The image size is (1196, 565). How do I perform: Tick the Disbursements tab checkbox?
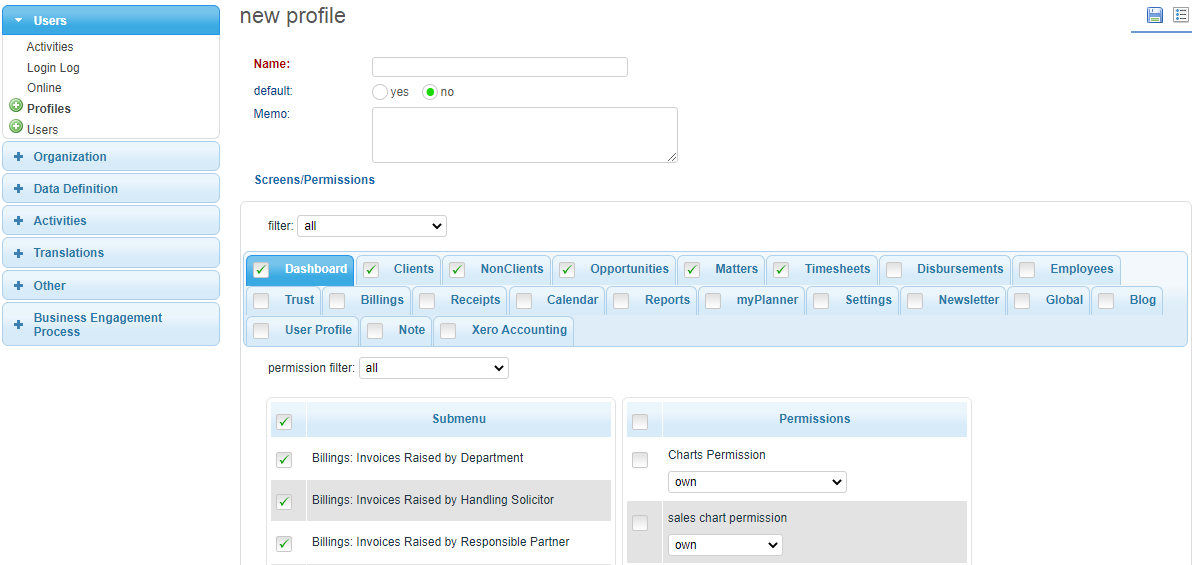(x=894, y=270)
